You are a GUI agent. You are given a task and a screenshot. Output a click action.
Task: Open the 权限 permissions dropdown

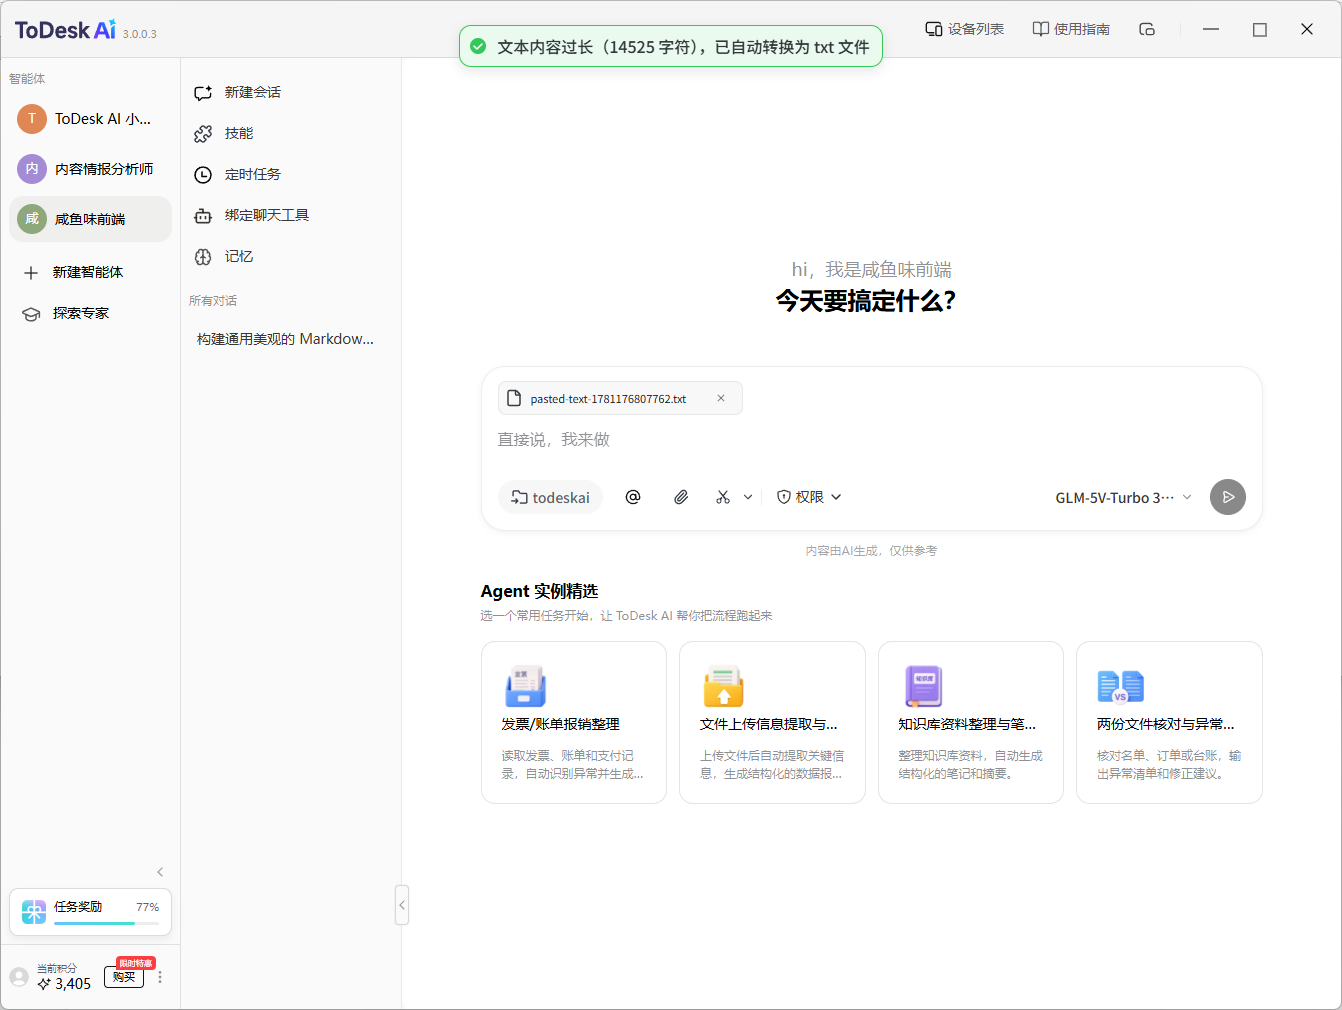tap(810, 497)
